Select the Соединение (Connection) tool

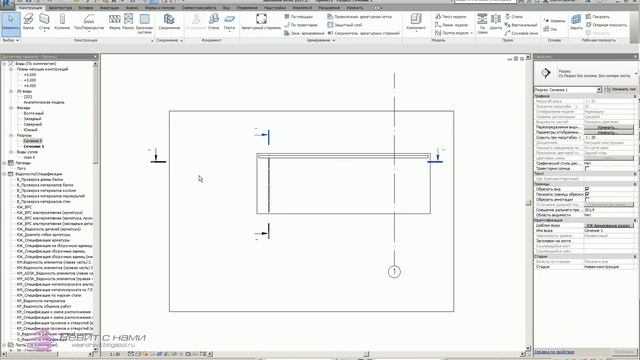pyautogui.click(x=169, y=22)
